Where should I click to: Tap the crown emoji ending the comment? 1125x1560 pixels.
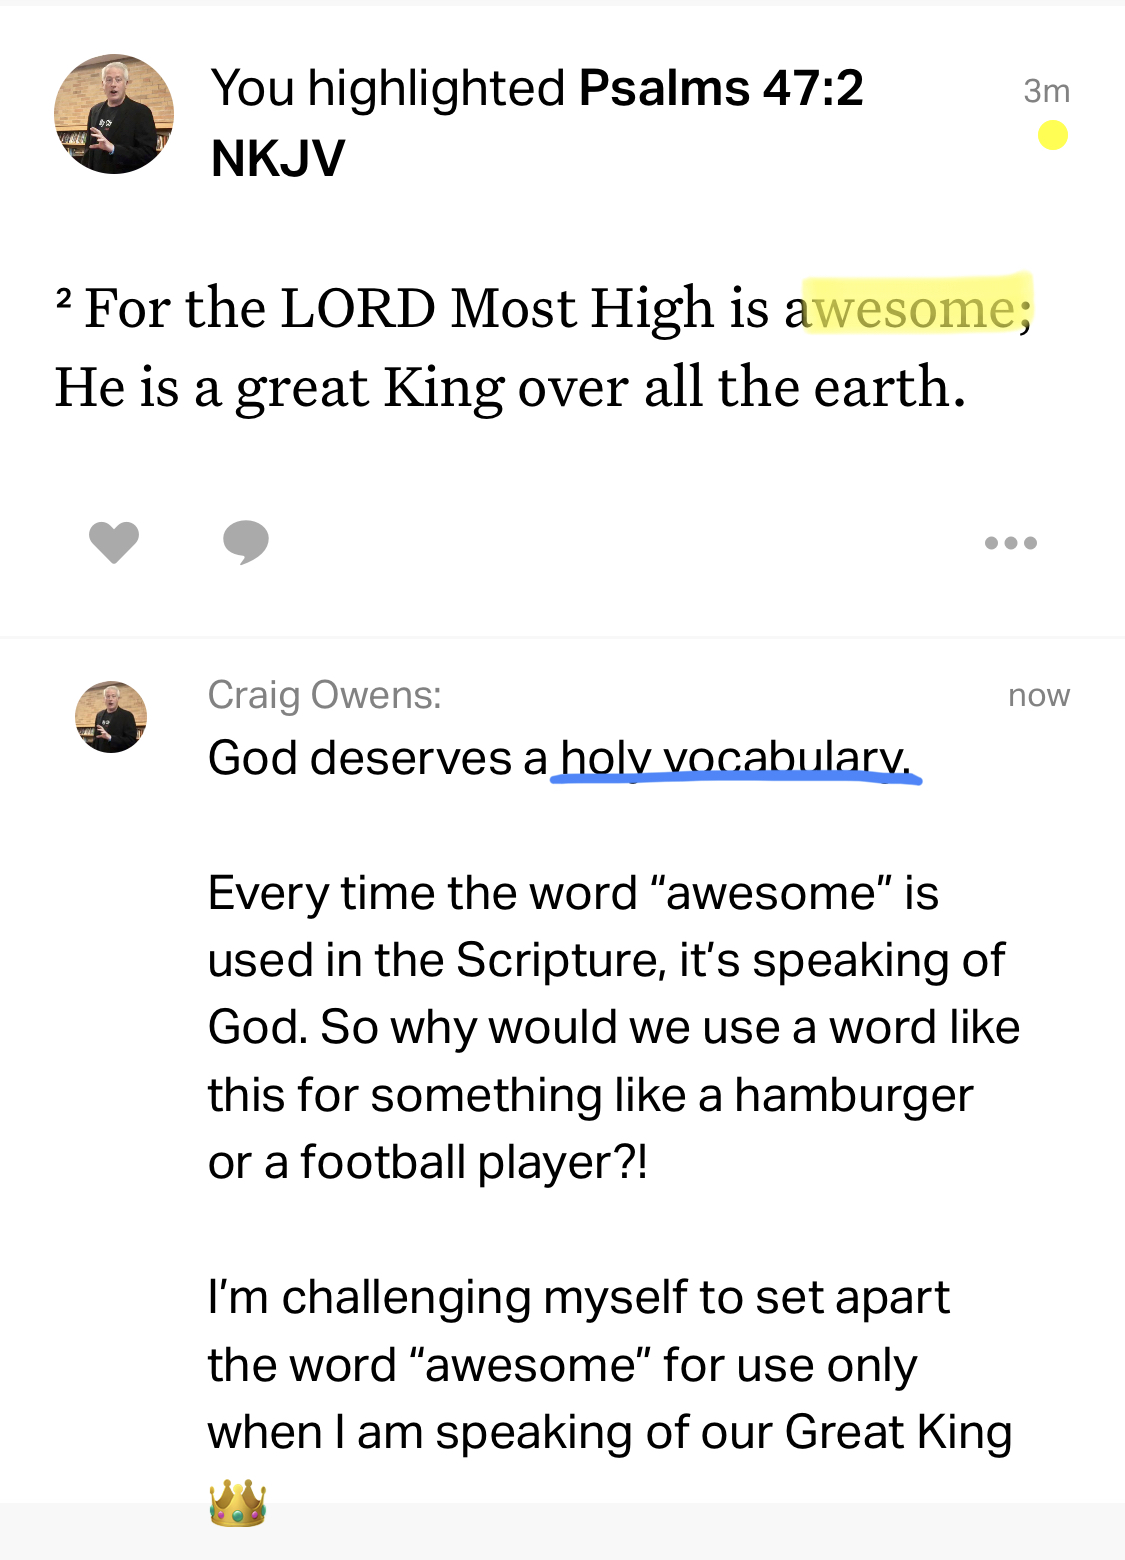(237, 1503)
